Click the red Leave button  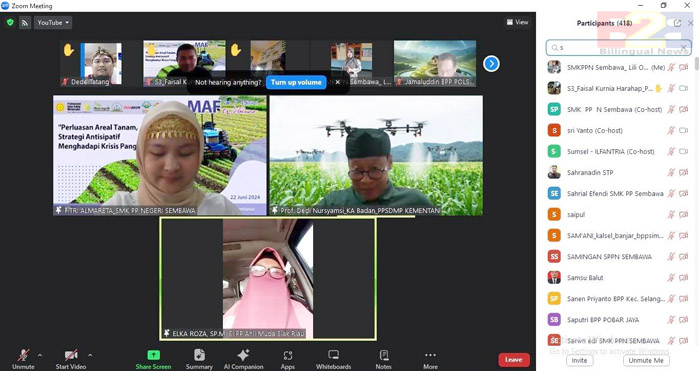[x=514, y=360]
